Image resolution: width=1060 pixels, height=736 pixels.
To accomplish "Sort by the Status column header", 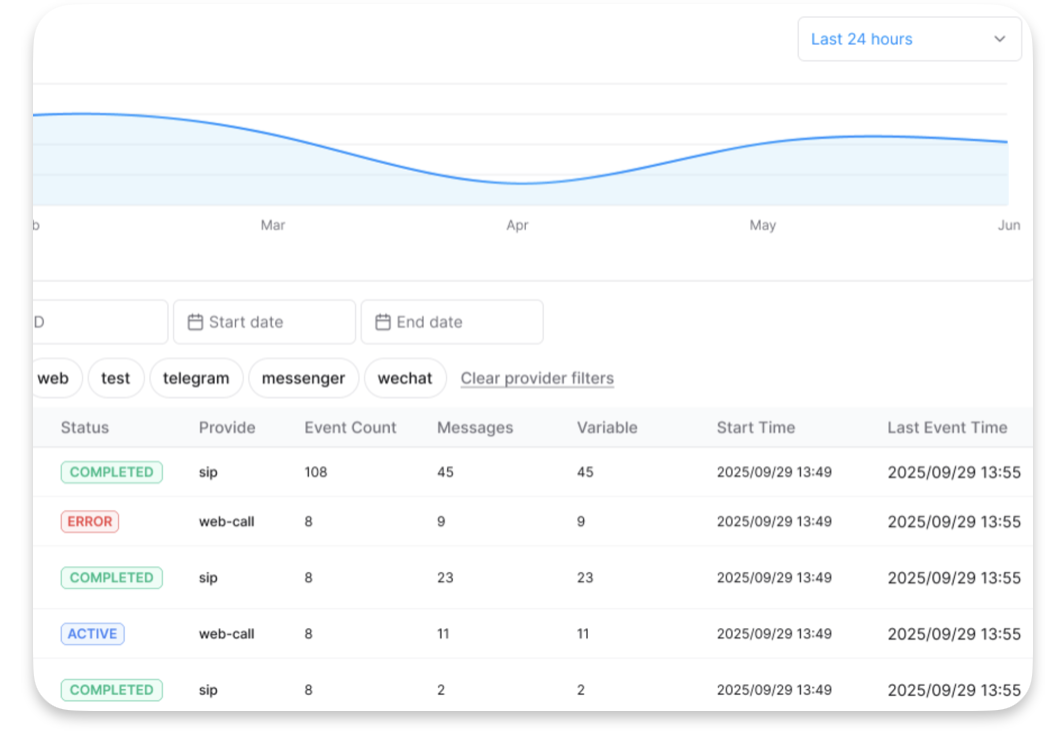I will tap(85, 427).
